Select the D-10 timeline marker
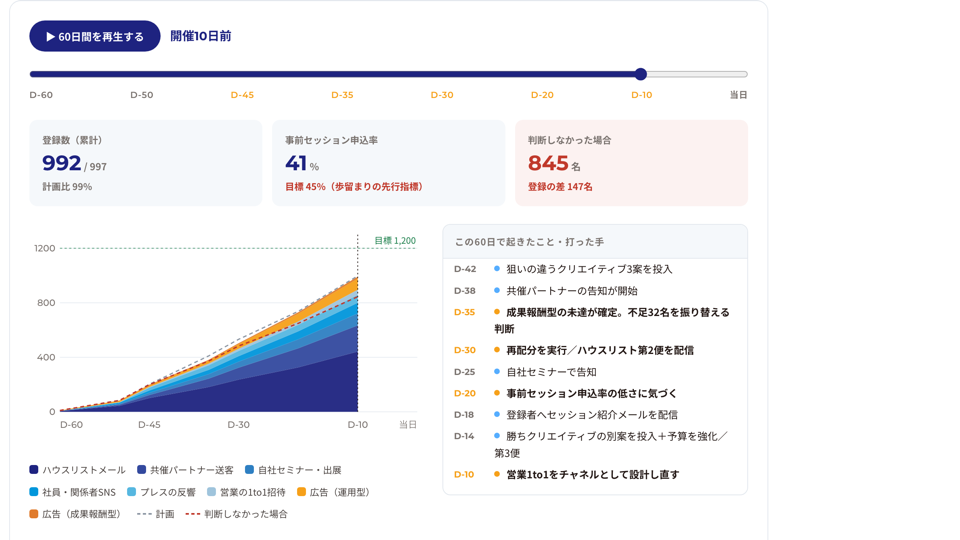The width and height of the screenshot is (960, 540). pos(642,95)
